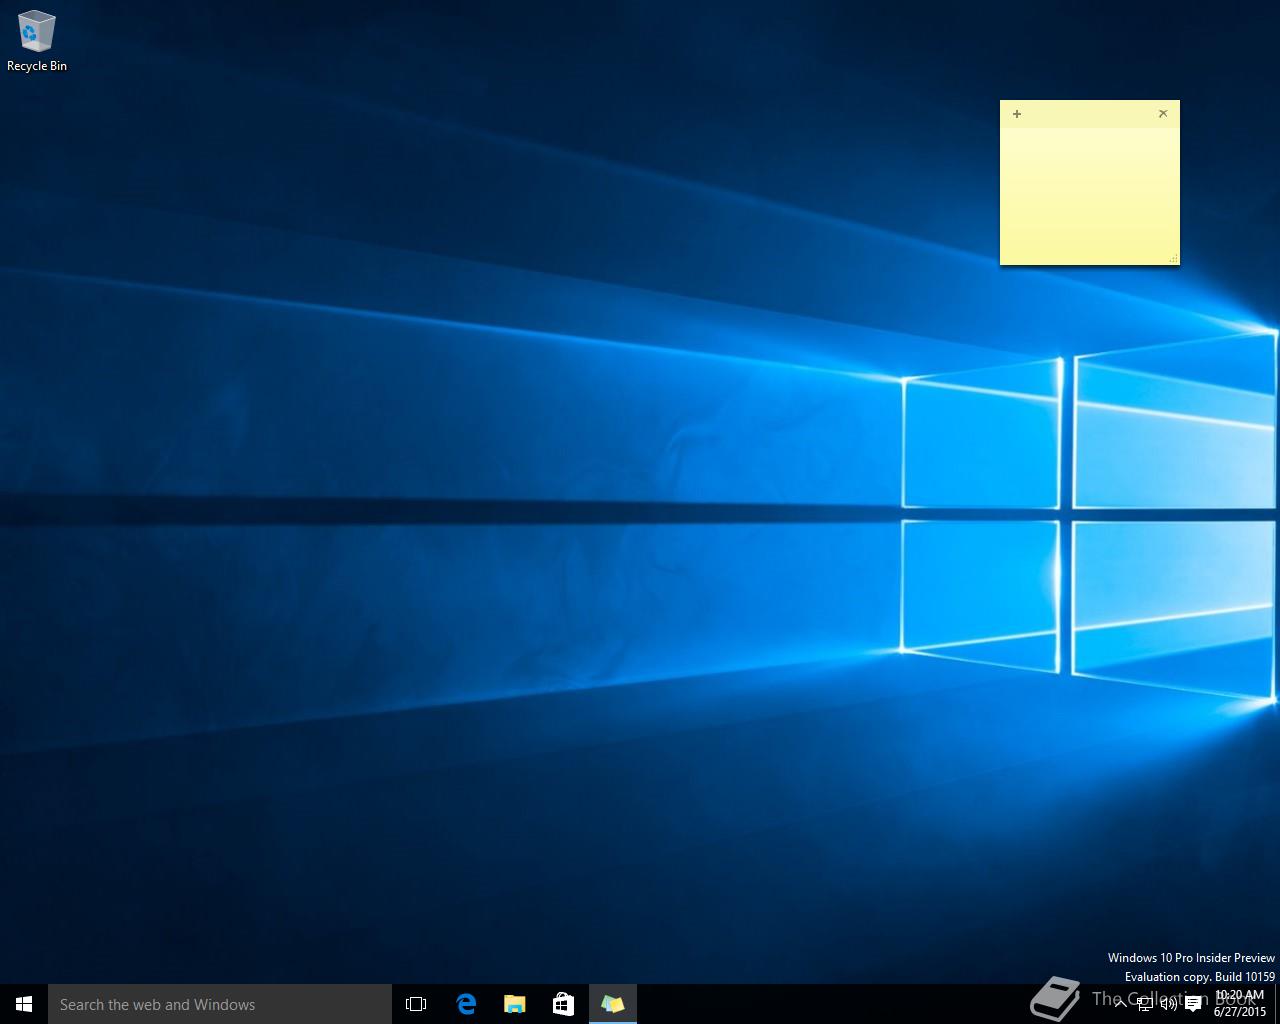Open the Store from the taskbar
Image resolution: width=1280 pixels, height=1024 pixels.
(x=564, y=1004)
